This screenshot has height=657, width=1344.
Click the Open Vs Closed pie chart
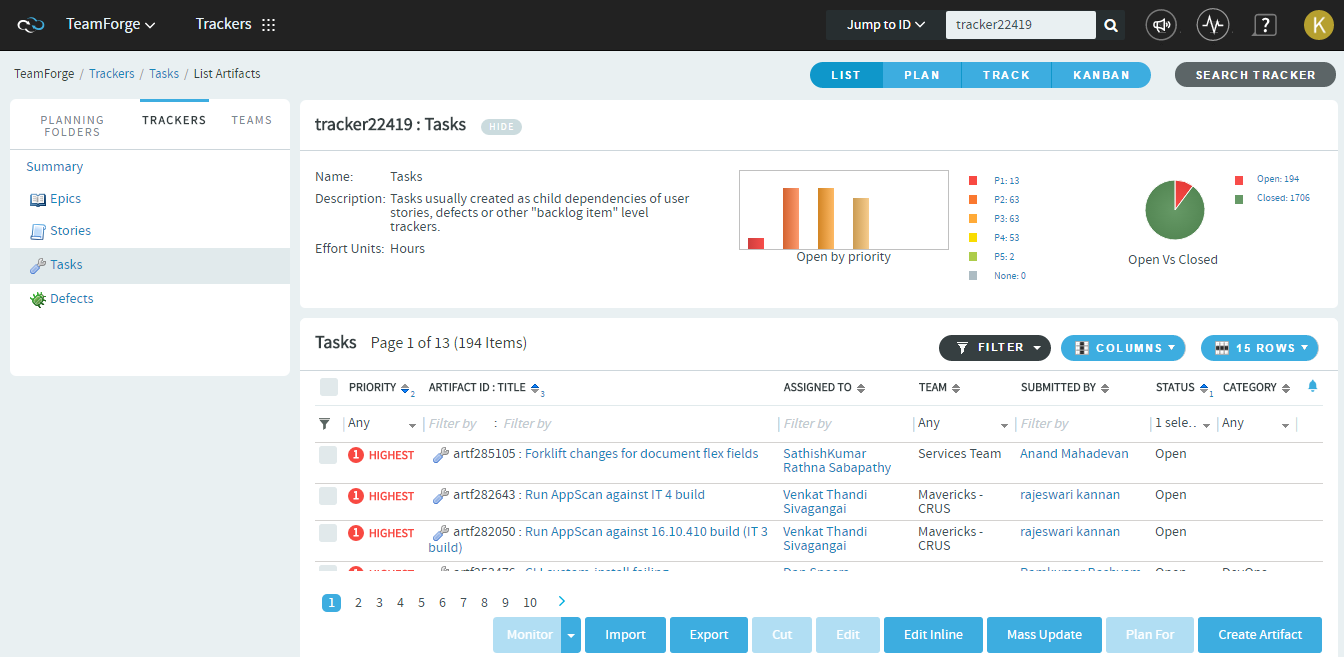pos(1174,210)
